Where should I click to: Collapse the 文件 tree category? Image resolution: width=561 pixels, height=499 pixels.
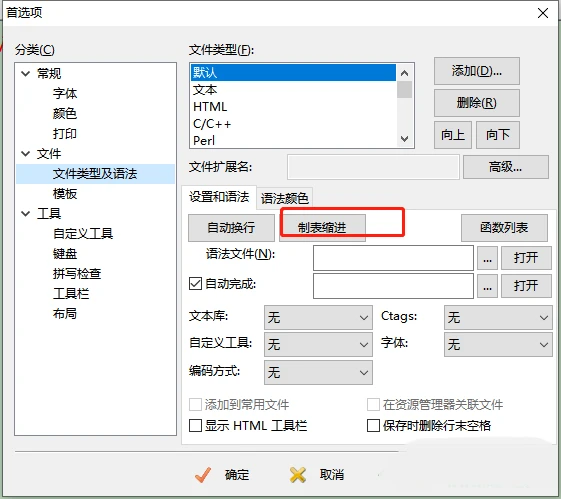click(x=25, y=154)
